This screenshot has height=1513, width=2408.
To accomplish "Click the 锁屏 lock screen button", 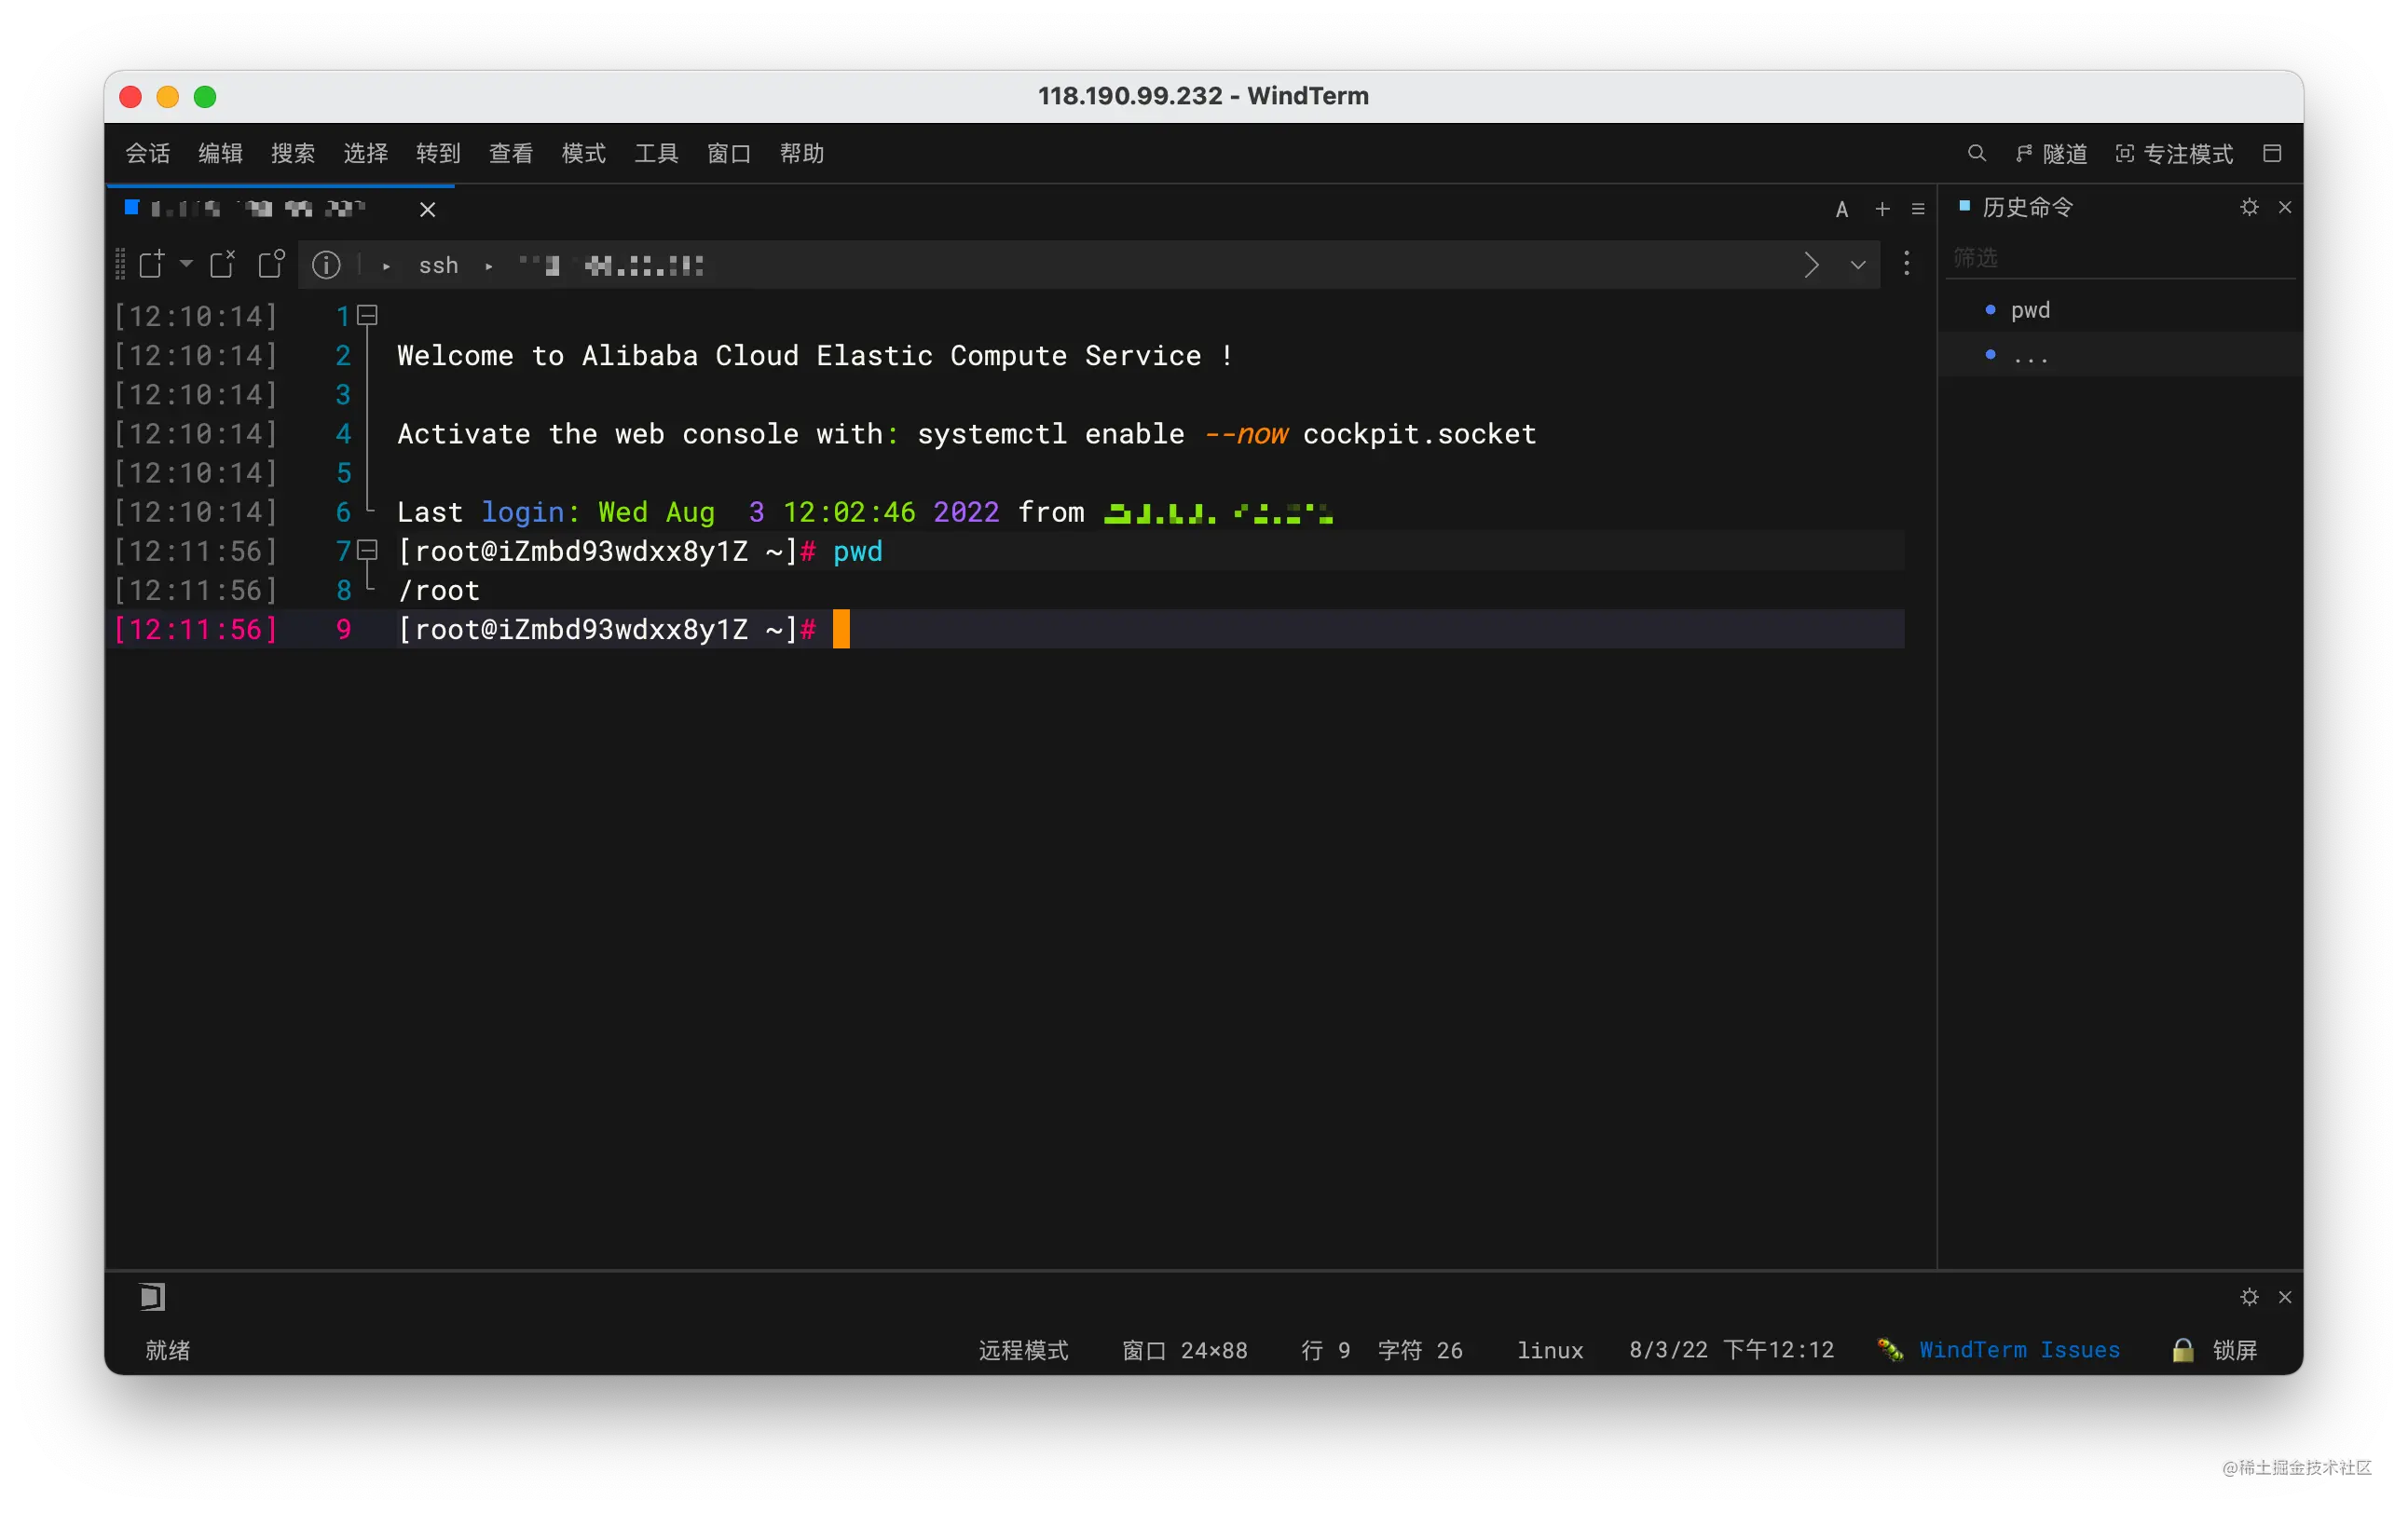I will [x=2234, y=1350].
